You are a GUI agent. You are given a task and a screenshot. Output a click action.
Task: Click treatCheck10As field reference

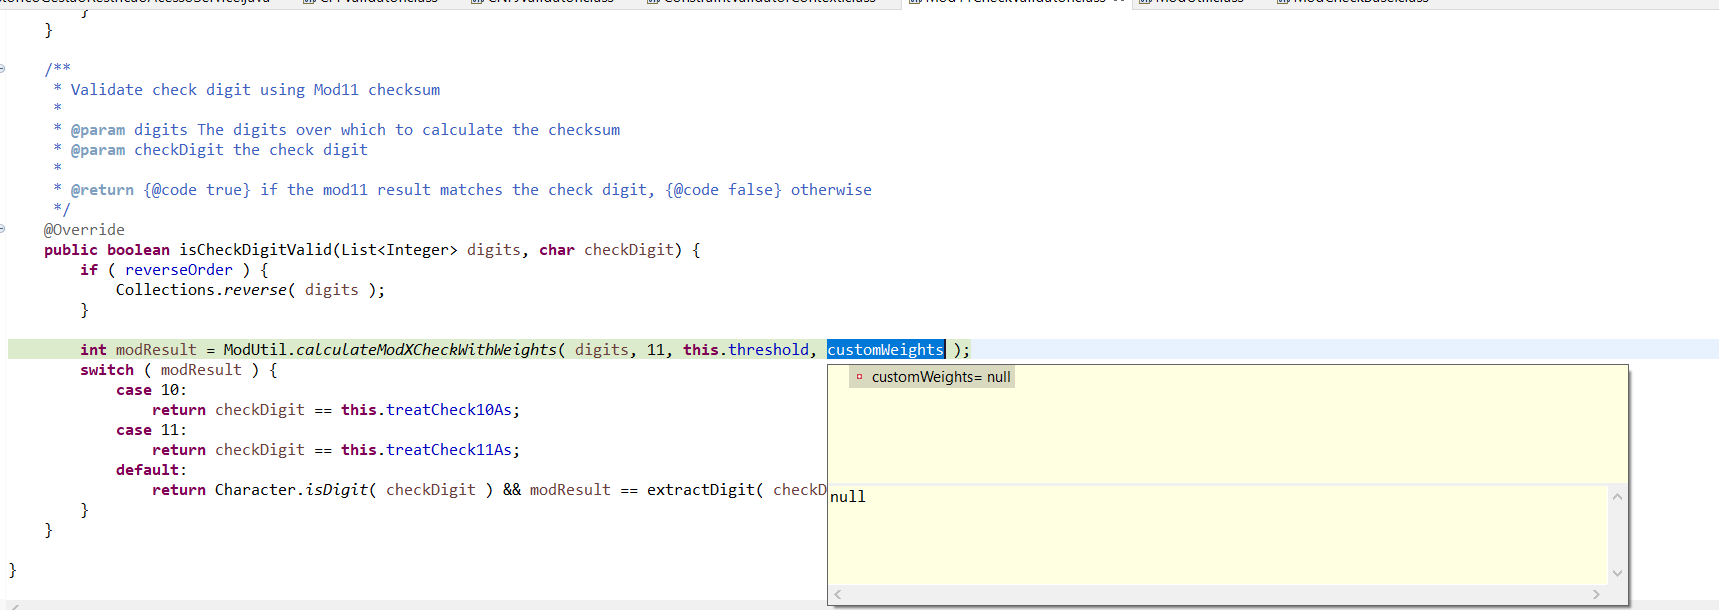click(x=449, y=410)
